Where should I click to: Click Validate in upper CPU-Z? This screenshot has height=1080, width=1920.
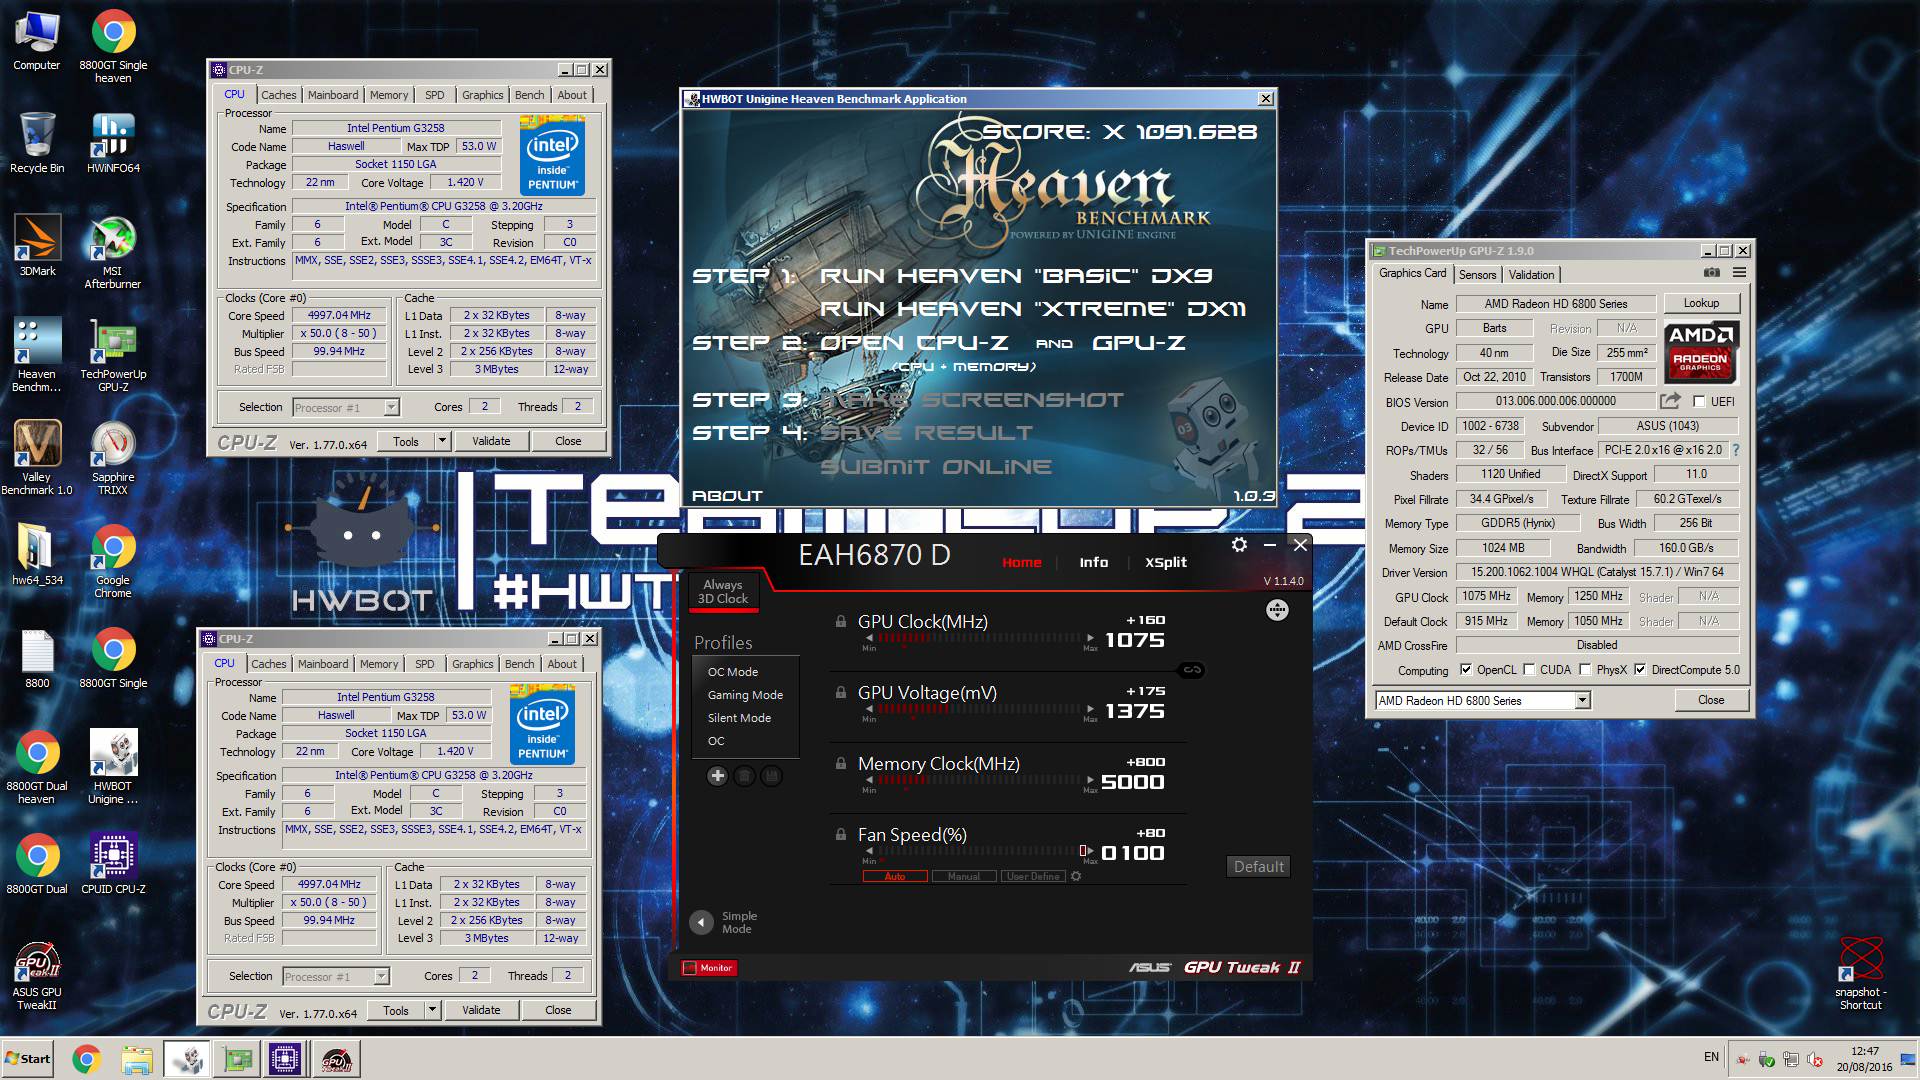click(491, 441)
